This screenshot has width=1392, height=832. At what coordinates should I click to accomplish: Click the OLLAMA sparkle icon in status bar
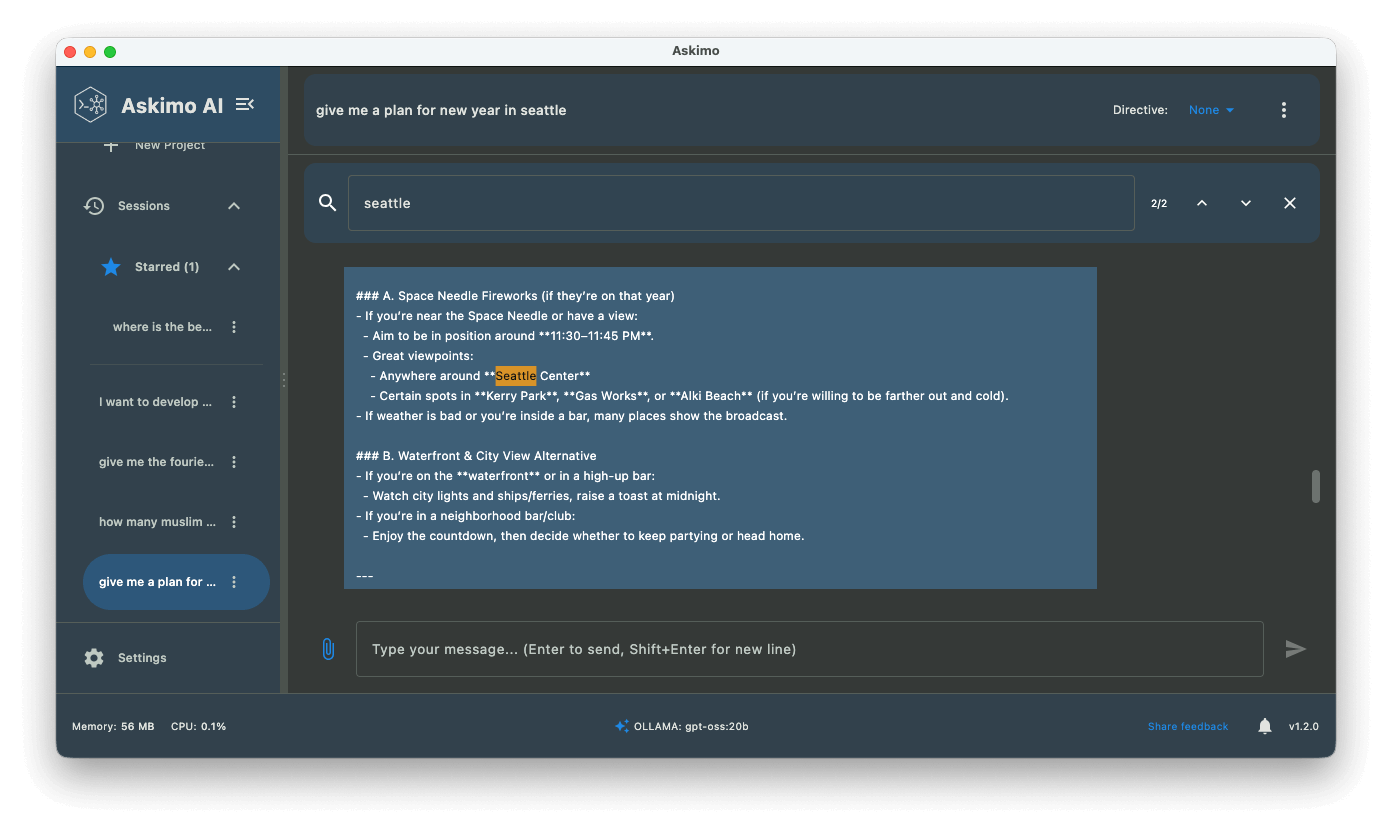(x=622, y=726)
